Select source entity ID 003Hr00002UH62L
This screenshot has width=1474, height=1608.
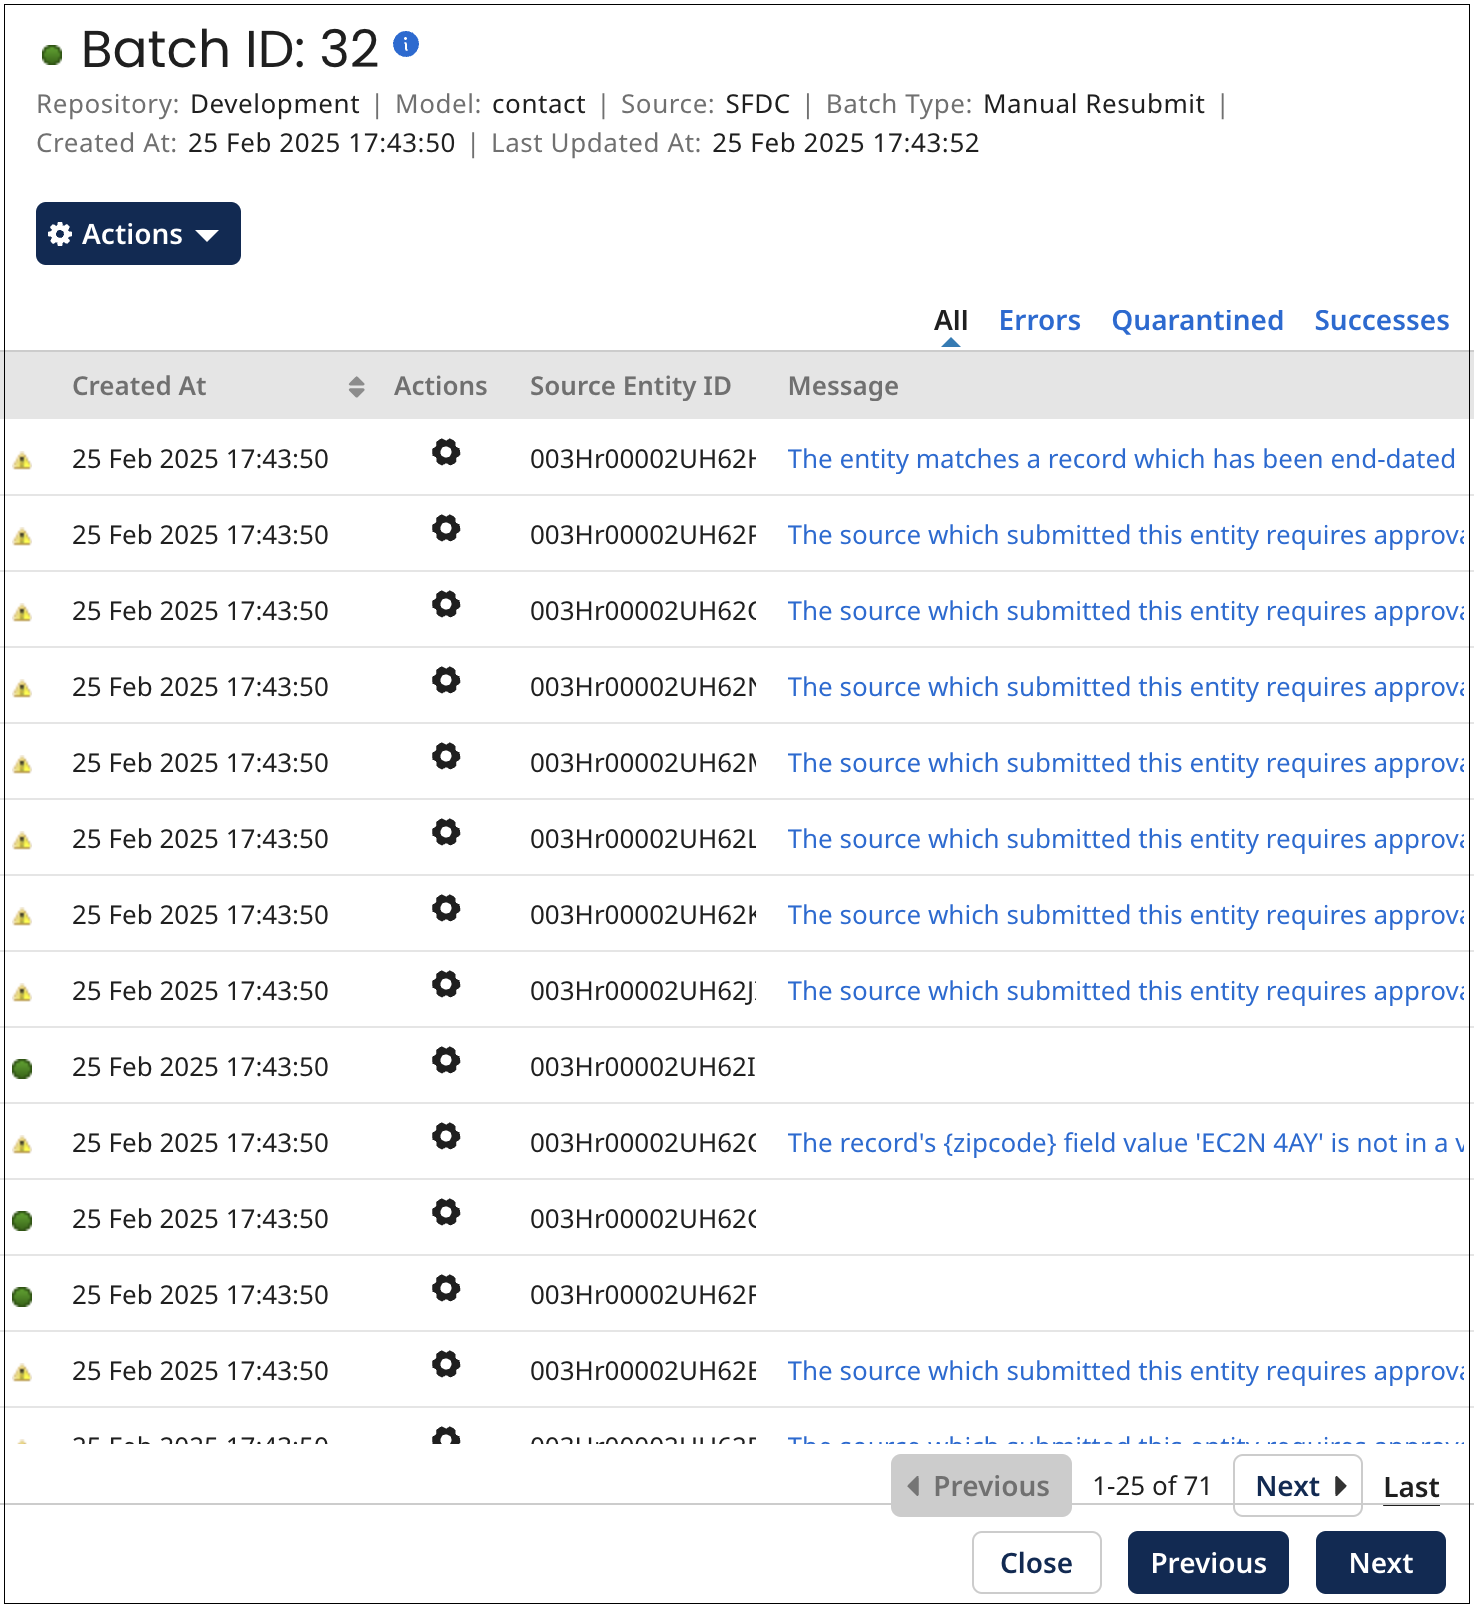[643, 839]
